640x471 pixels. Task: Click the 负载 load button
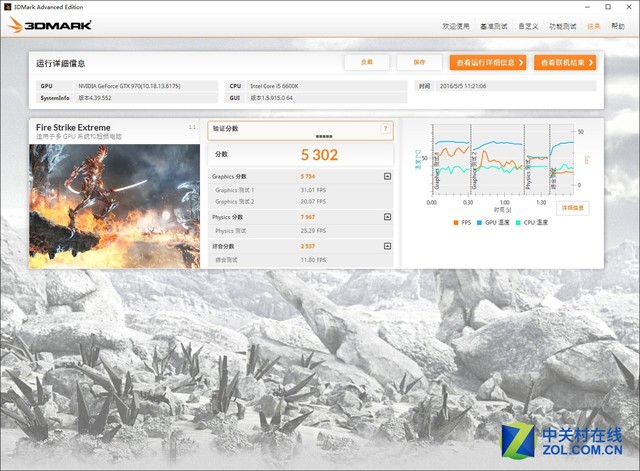click(366, 62)
